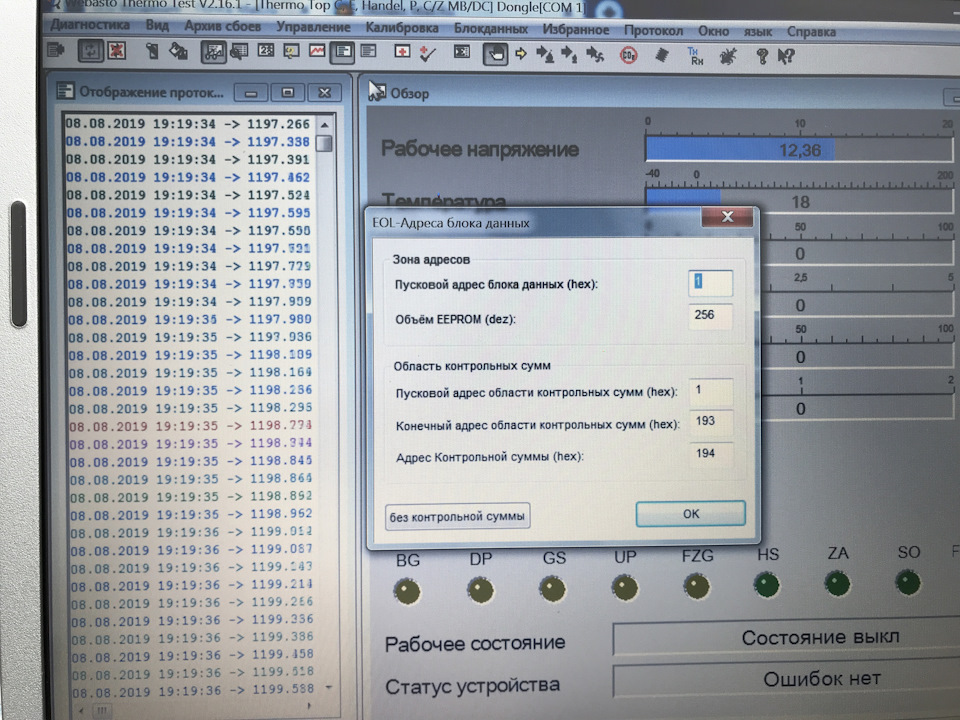
Task: Click the connect/refresh toolbar icon
Action: point(90,51)
